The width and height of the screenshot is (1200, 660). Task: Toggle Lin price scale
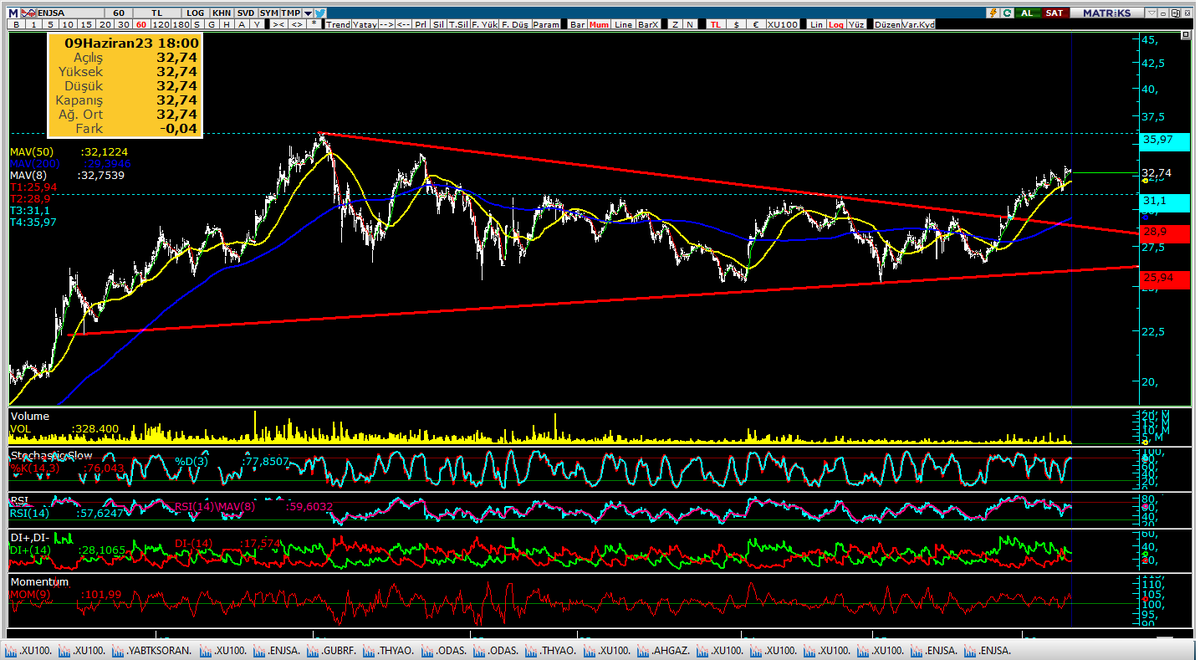[817, 24]
